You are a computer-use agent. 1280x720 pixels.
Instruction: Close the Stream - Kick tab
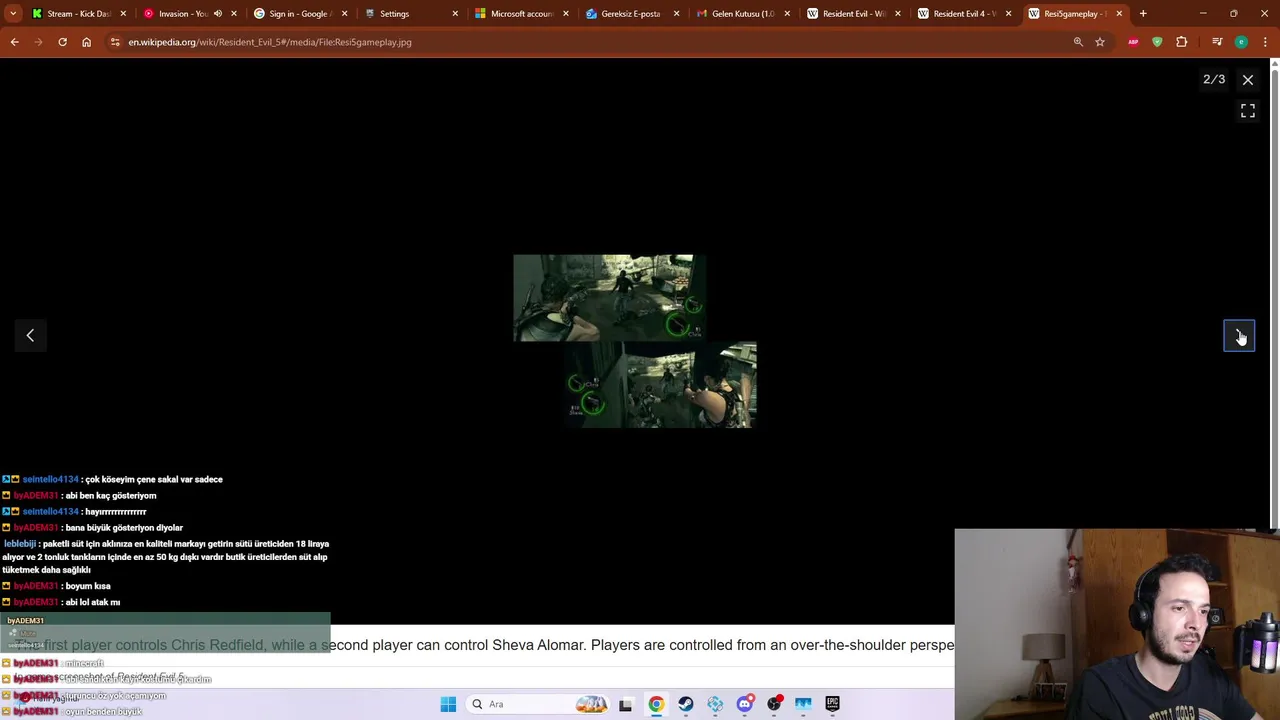[x=123, y=14]
